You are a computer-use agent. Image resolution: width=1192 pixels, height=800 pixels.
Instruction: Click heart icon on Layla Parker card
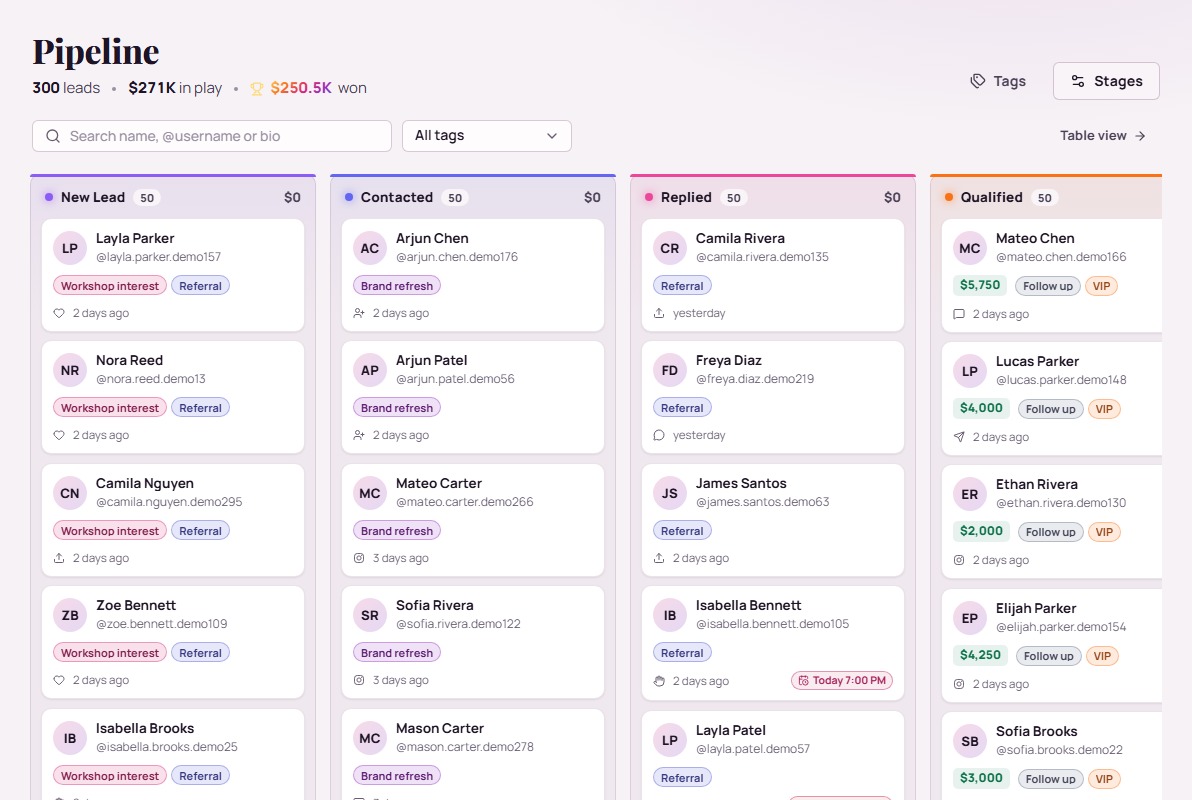59,313
